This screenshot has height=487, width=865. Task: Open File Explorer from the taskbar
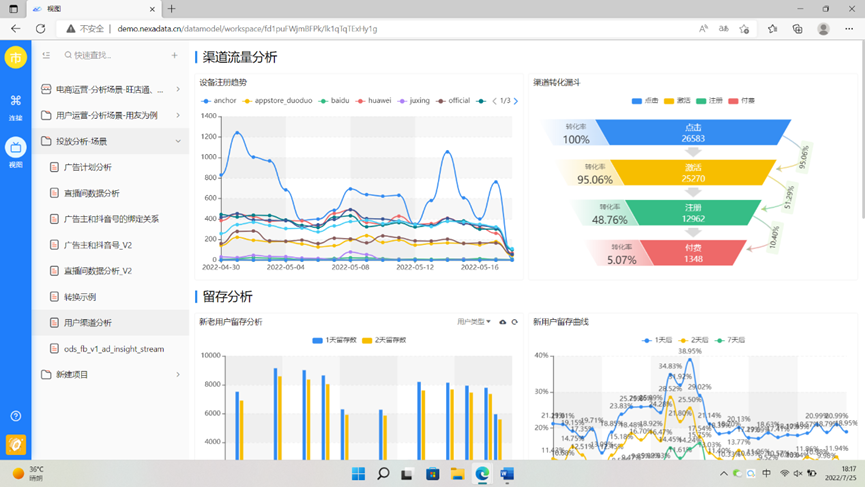click(x=457, y=474)
